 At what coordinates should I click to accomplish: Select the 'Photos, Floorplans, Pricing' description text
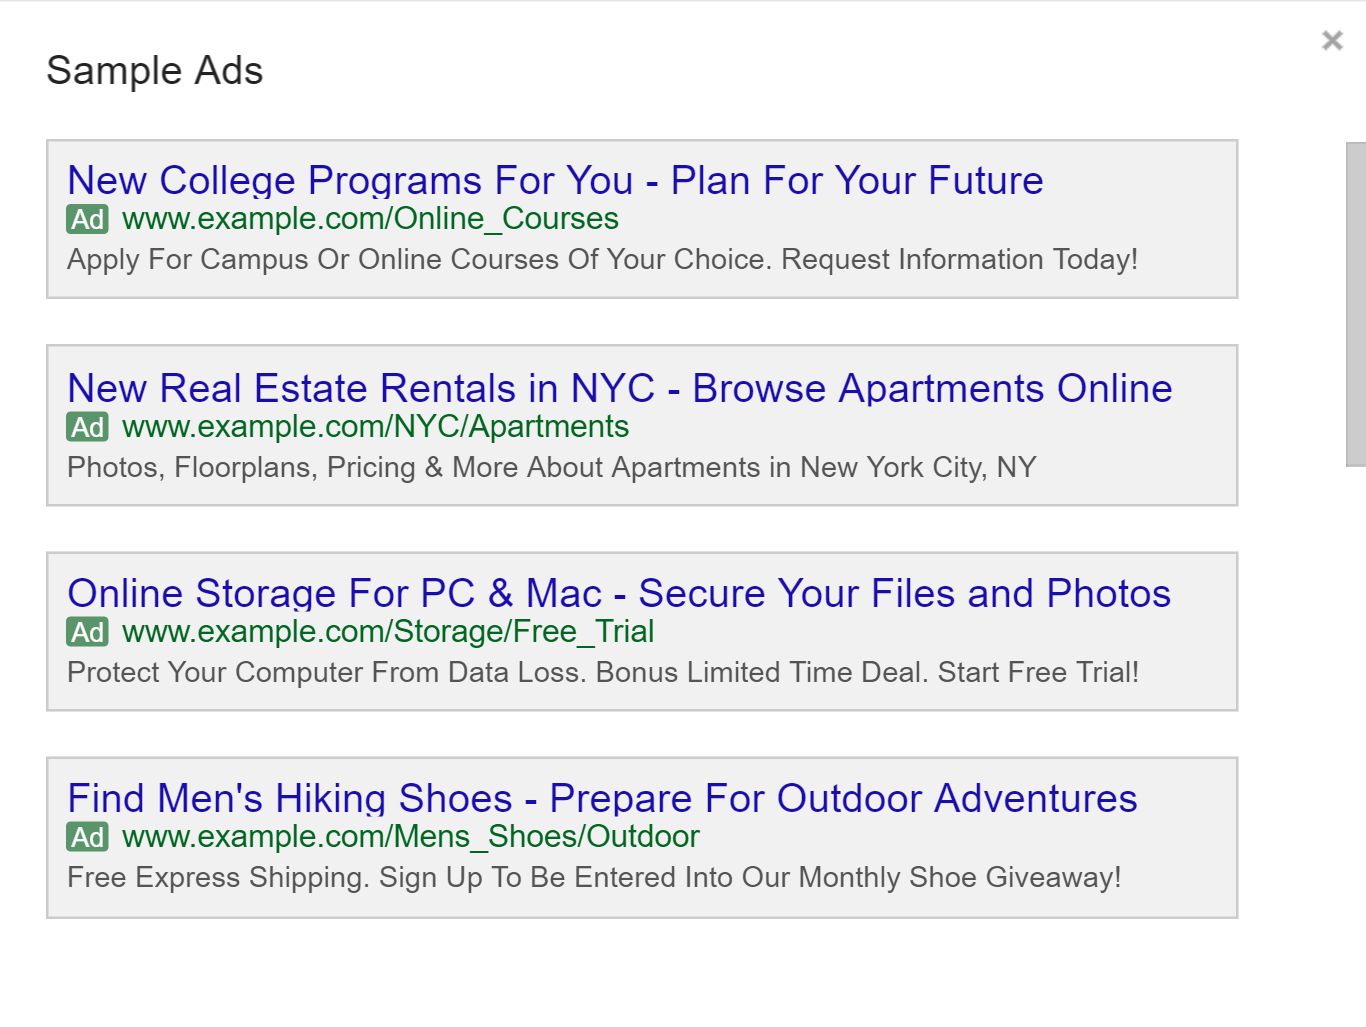tap(551, 468)
